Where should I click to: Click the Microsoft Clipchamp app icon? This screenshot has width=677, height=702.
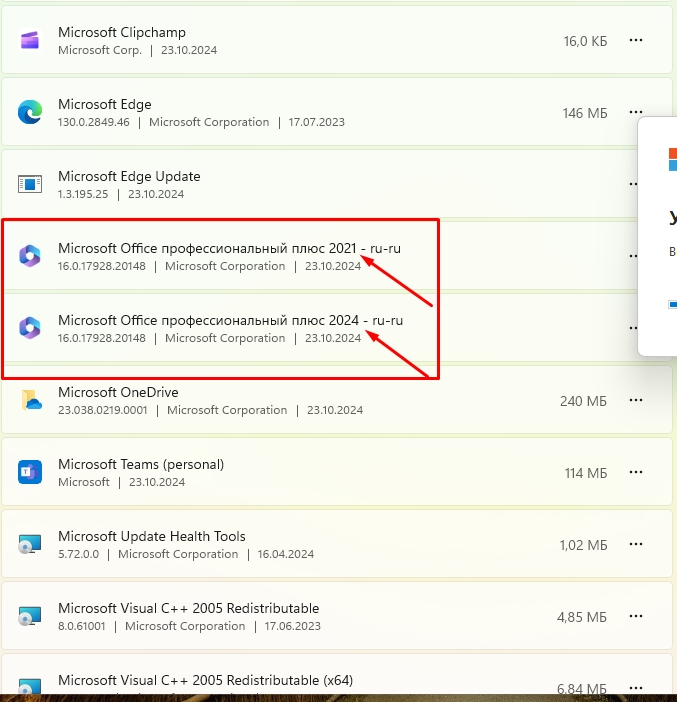coord(30,40)
